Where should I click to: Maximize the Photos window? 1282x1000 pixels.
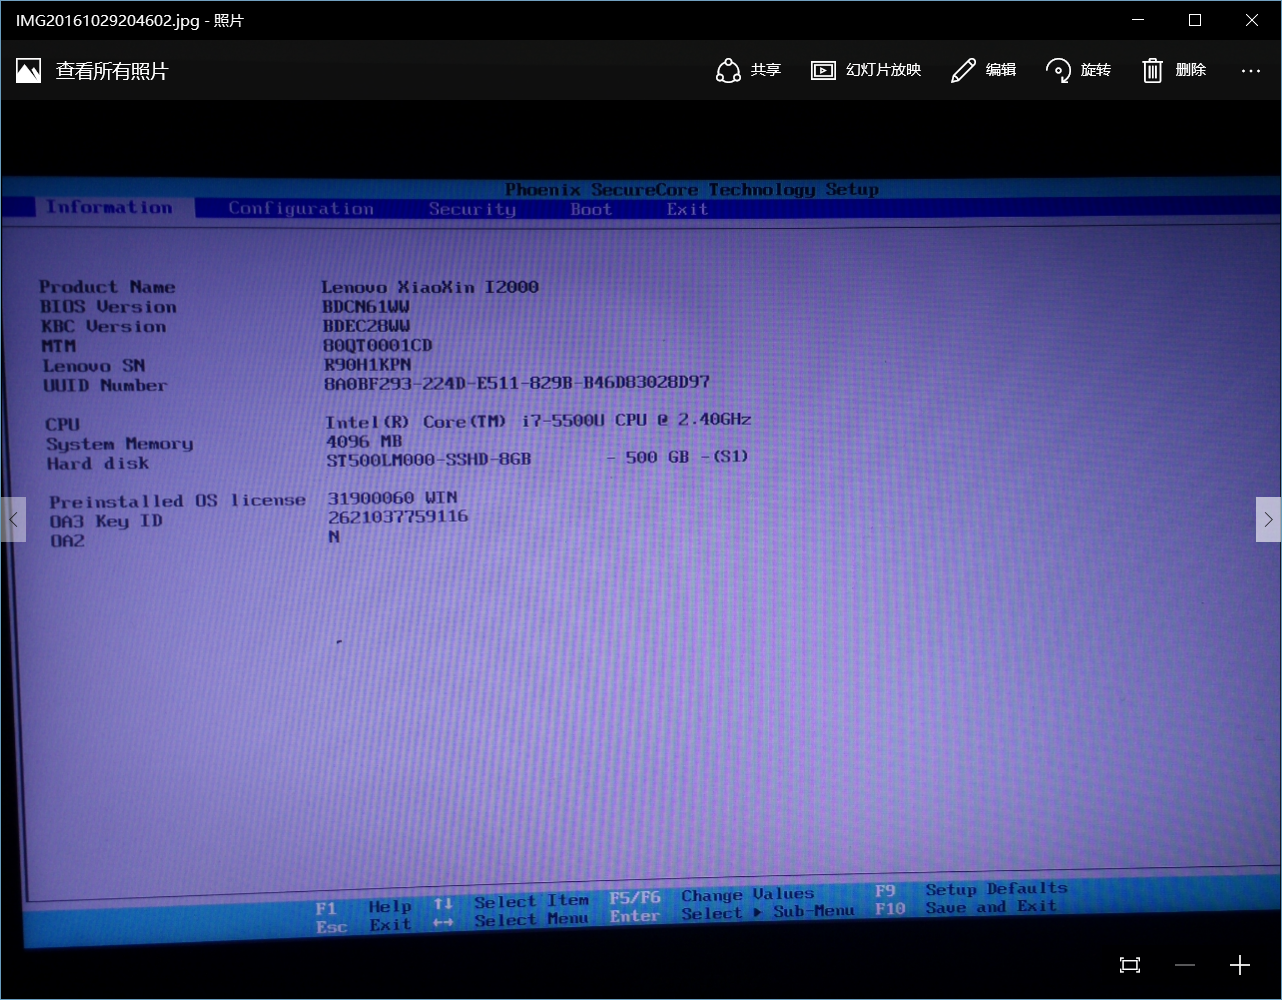click(x=1195, y=20)
